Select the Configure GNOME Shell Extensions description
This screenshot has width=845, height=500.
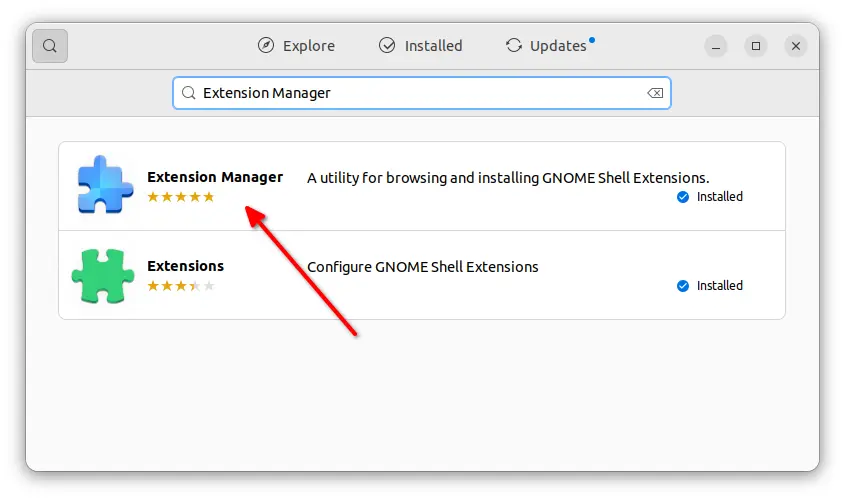click(x=422, y=267)
